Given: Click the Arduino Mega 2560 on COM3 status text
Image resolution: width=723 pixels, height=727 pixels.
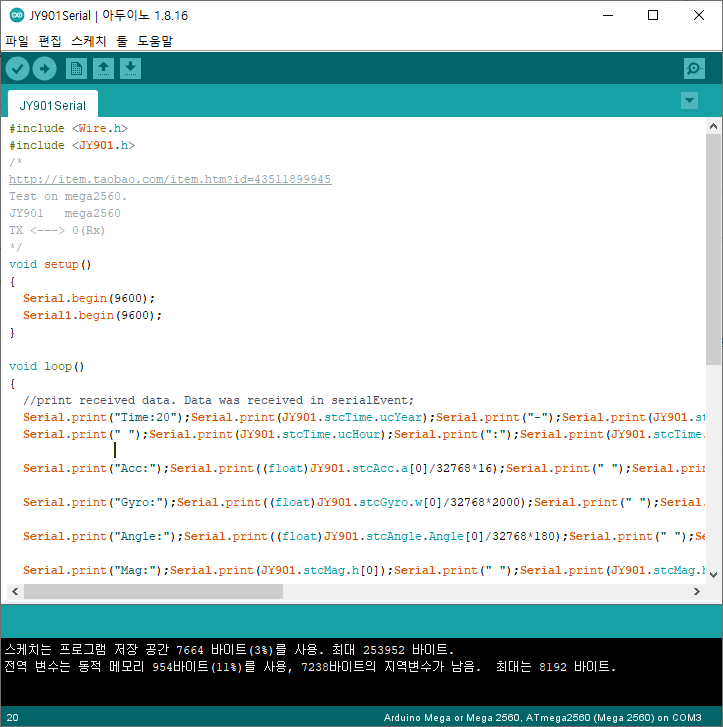Looking at the screenshot, I should (543, 718).
